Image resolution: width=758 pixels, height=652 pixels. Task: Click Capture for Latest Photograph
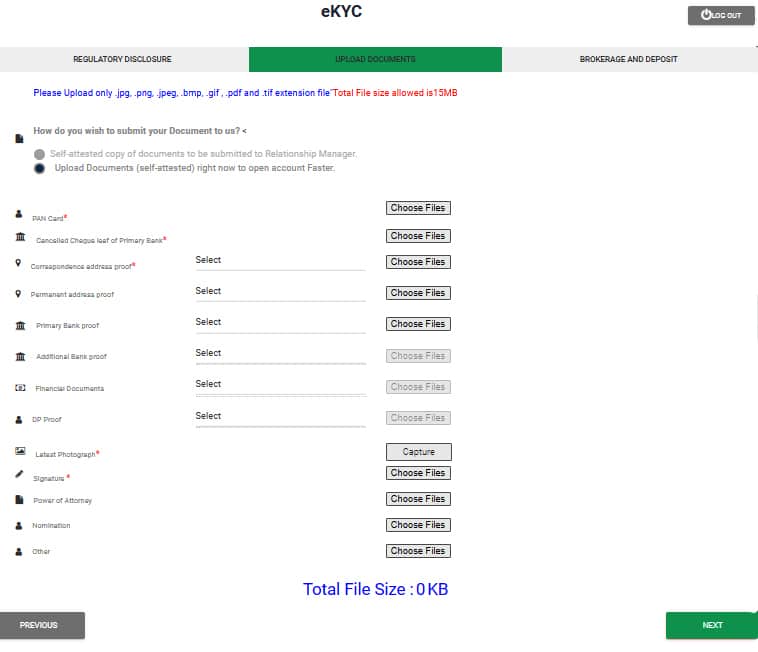419,452
